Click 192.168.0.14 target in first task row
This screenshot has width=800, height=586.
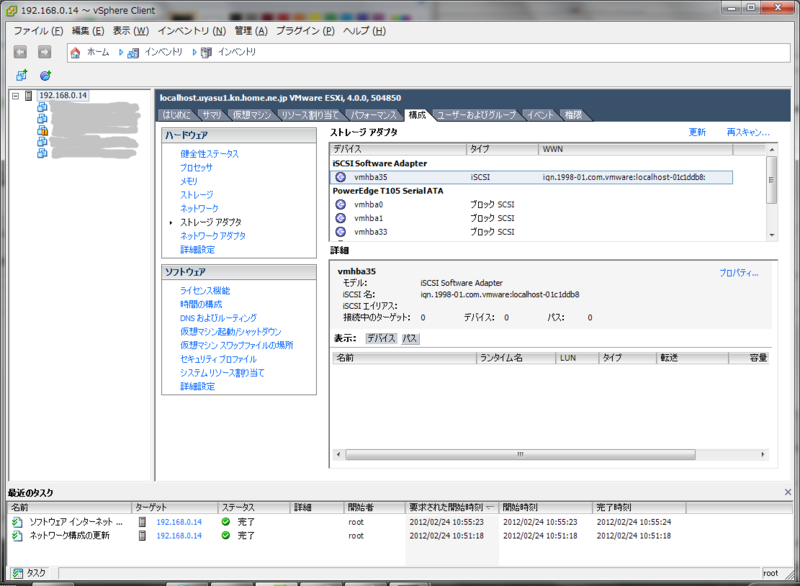click(179, 522)
